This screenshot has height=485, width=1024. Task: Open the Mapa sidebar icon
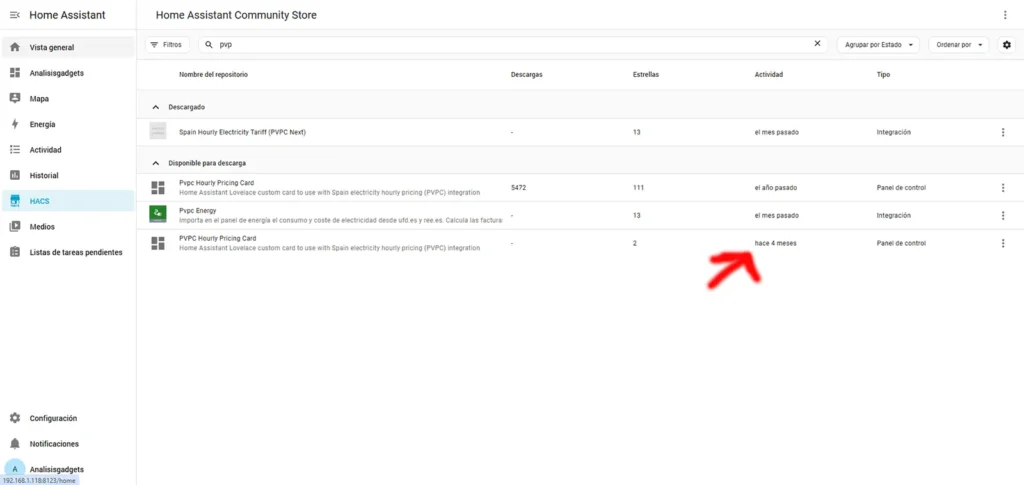(x=15, y=99)
